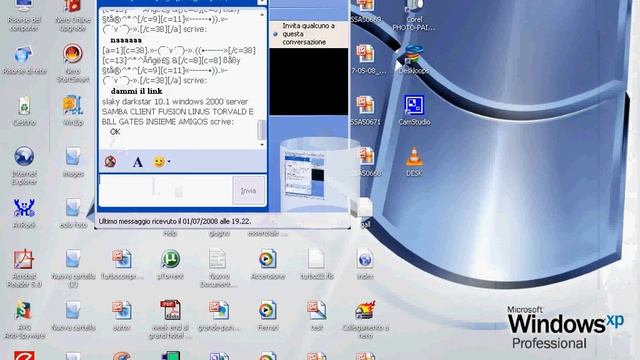
Task: Open Acrobat Reader 5.0 shortcut
Action: (x=24, y=268)
